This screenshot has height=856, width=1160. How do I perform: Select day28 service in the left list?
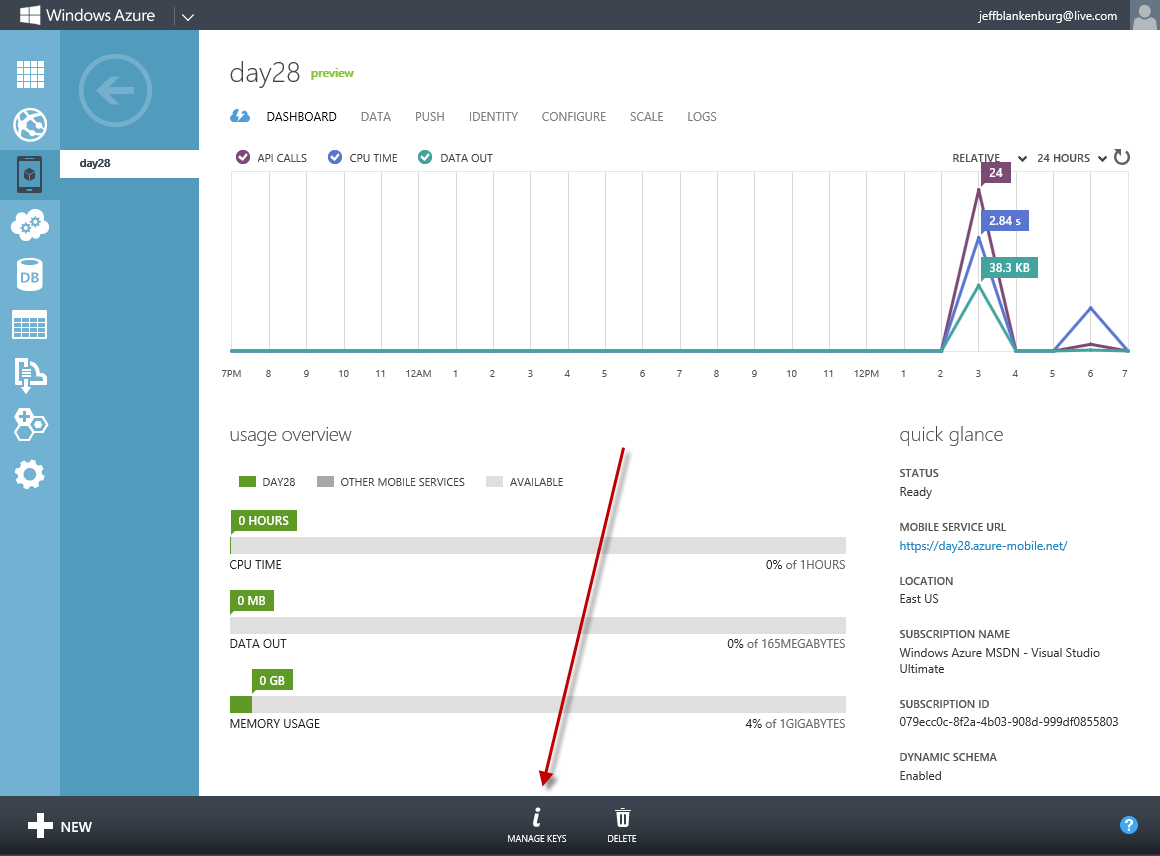point(95,163)
